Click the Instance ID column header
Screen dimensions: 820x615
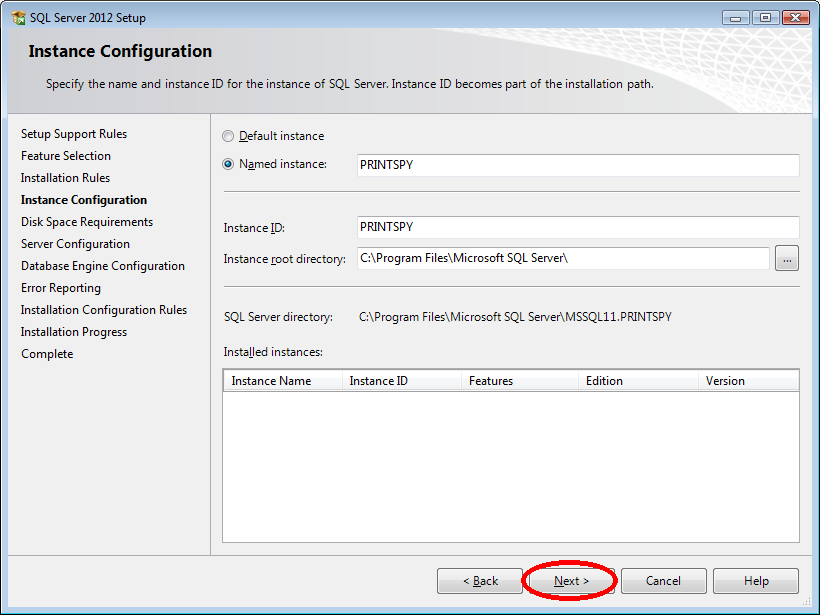[402, 381]
